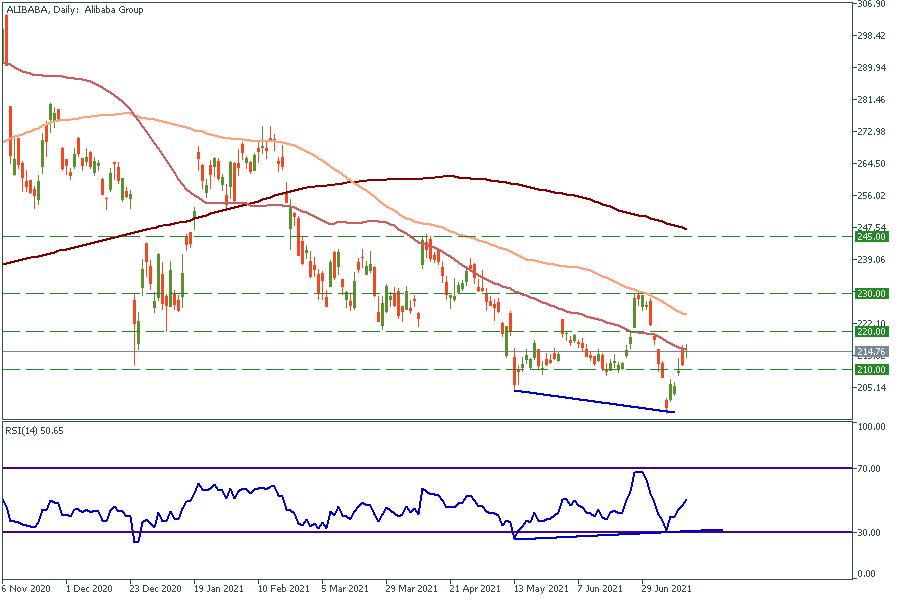
Task: Select the 245.00 price level label
Action: [x=872, y=237]
